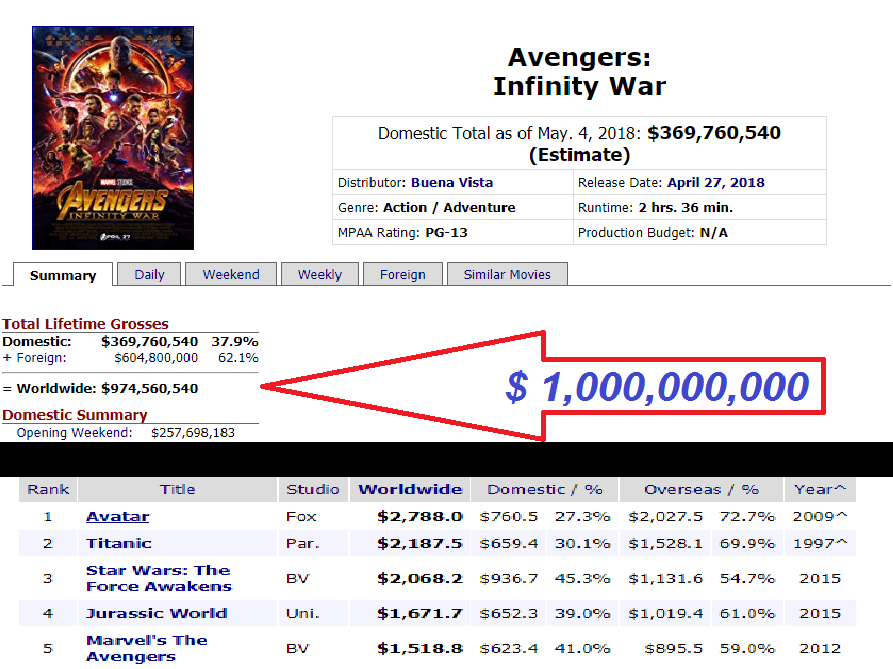The width and height of the screenshot is (893, 669).
Task: Open the Similar Movies tab
Action: point(507,274)
